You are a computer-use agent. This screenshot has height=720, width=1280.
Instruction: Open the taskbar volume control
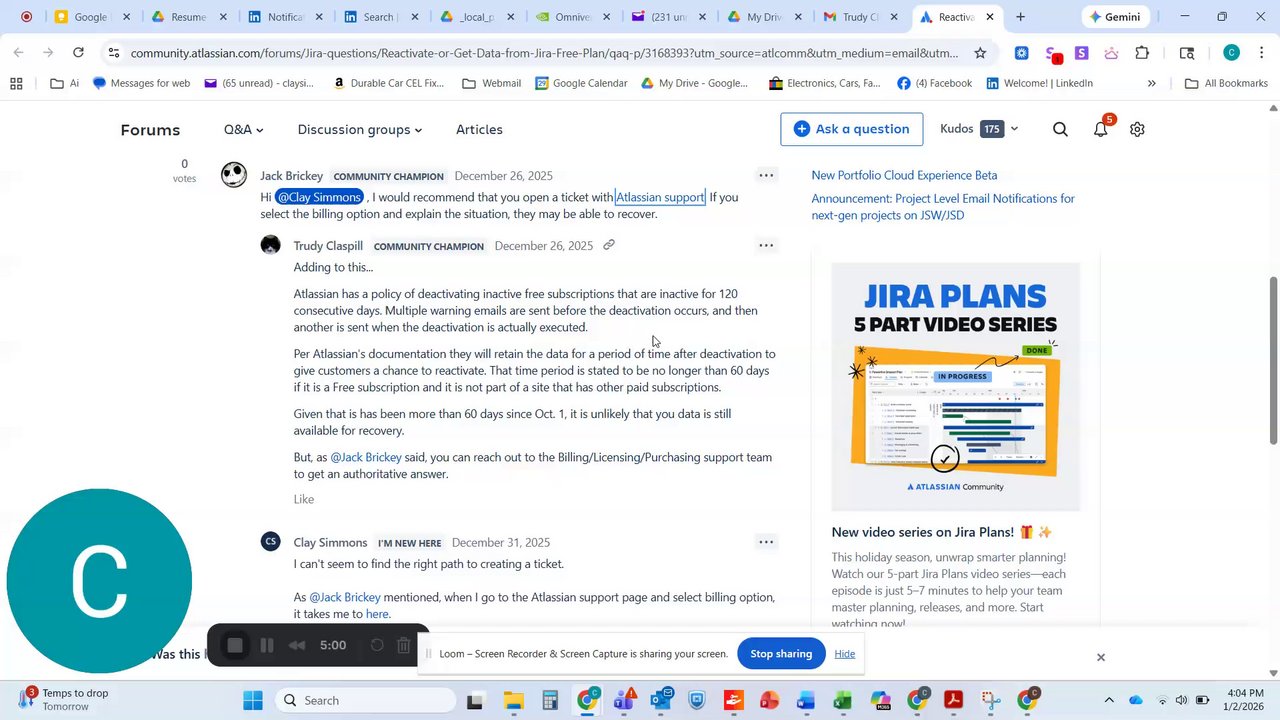[x=1181, y=700]
